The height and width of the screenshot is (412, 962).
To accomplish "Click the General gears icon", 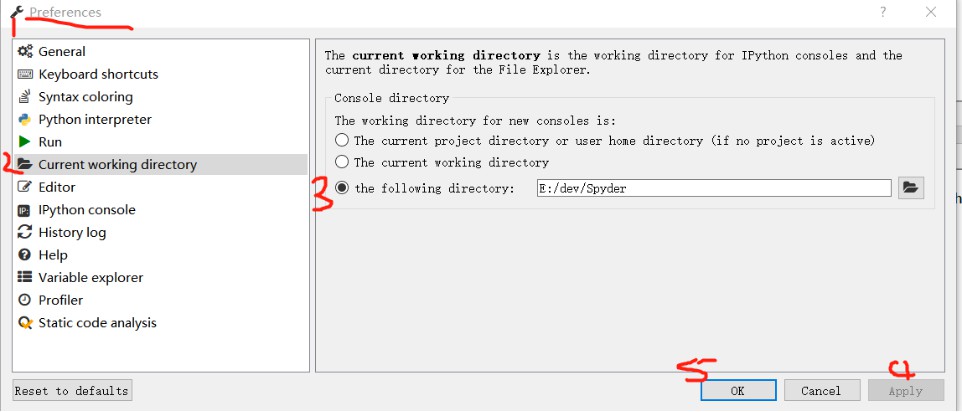I will 25,52.
